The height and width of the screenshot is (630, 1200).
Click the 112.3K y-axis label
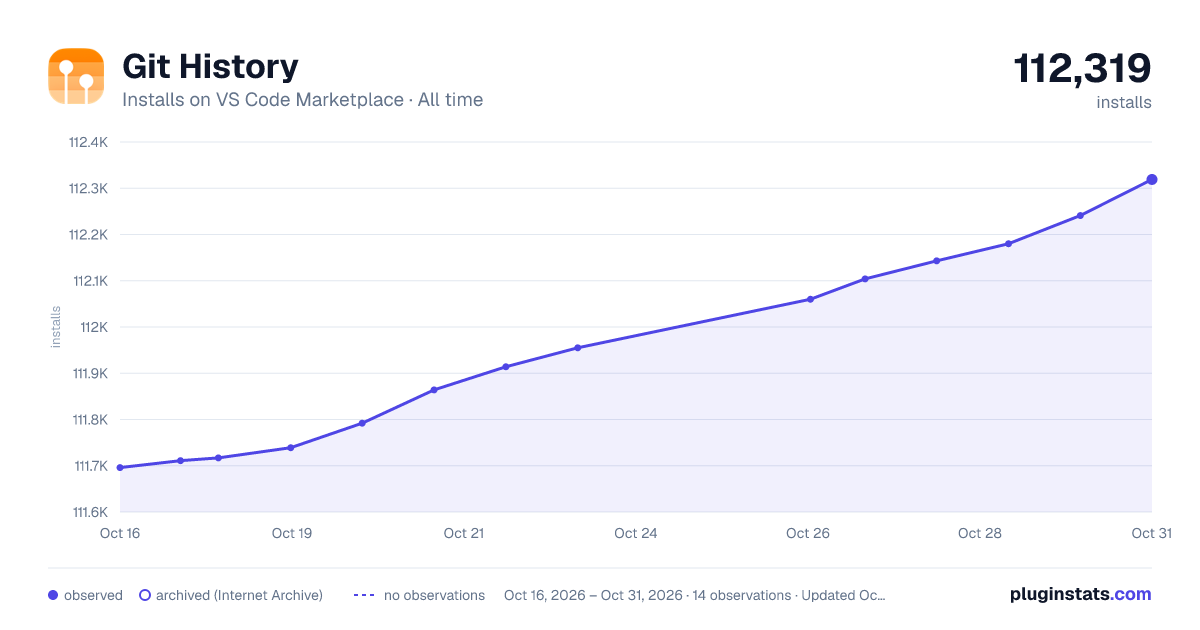click(x=88, y=188)
